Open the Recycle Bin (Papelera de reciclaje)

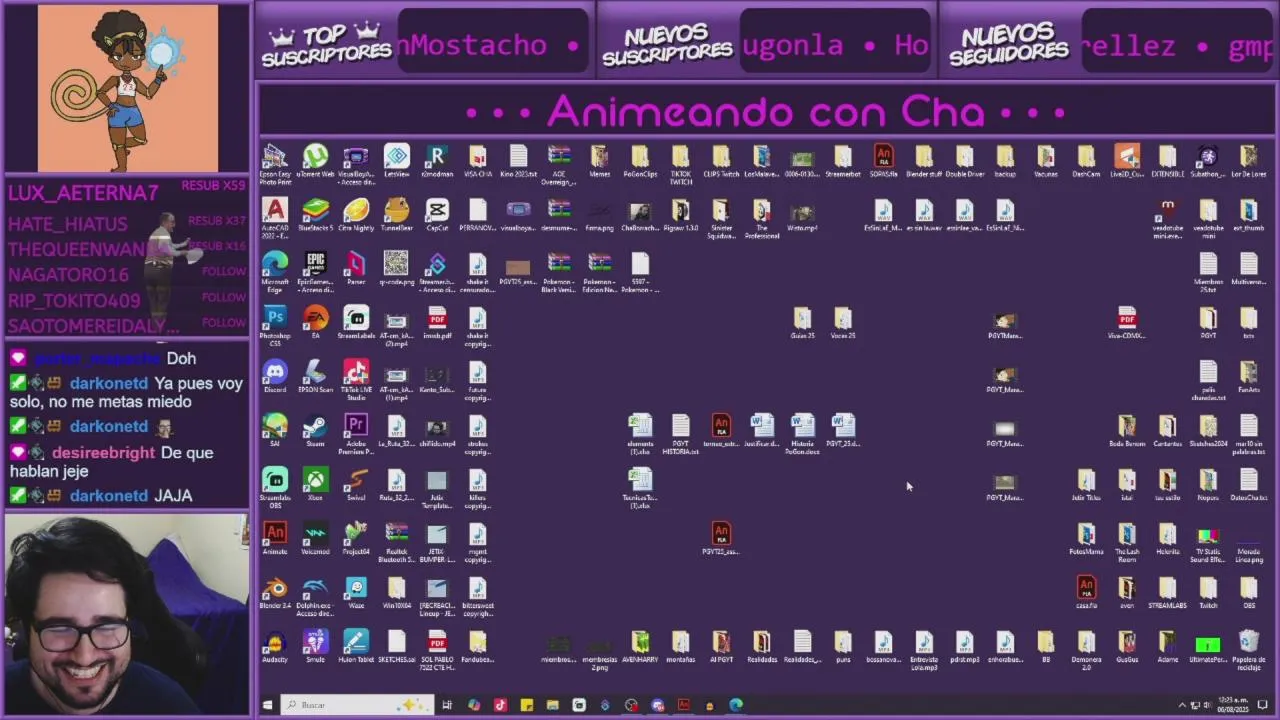1248,650
